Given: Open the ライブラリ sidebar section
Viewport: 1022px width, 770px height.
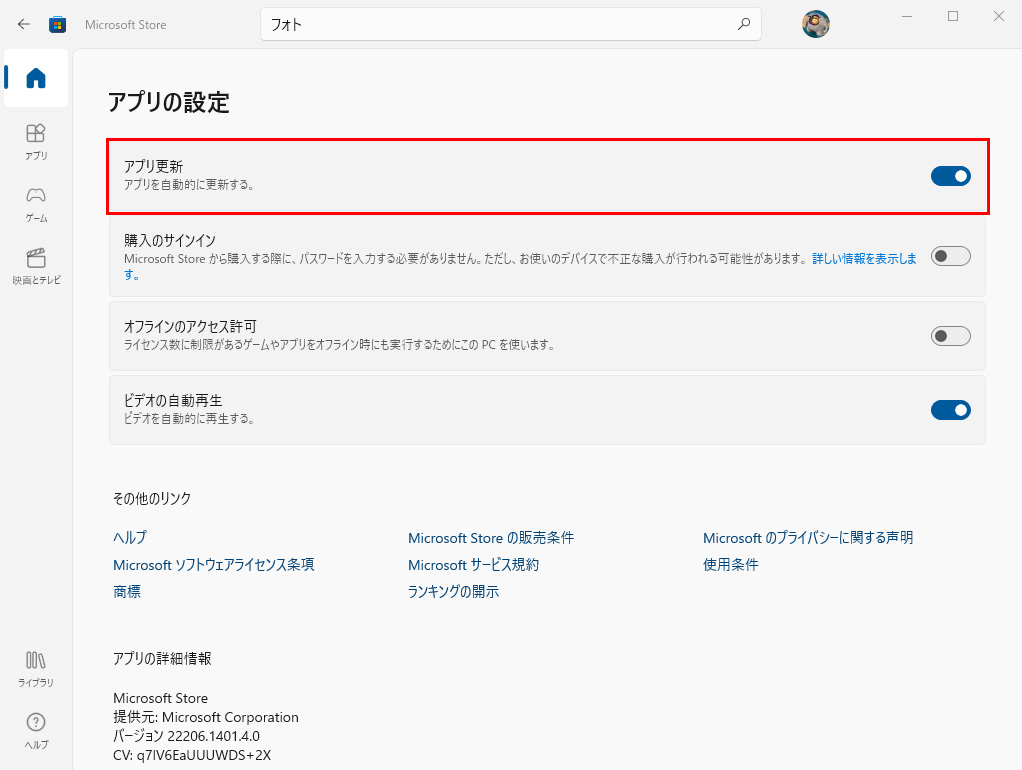Looking at the screenshot, I should click(36, 669).
